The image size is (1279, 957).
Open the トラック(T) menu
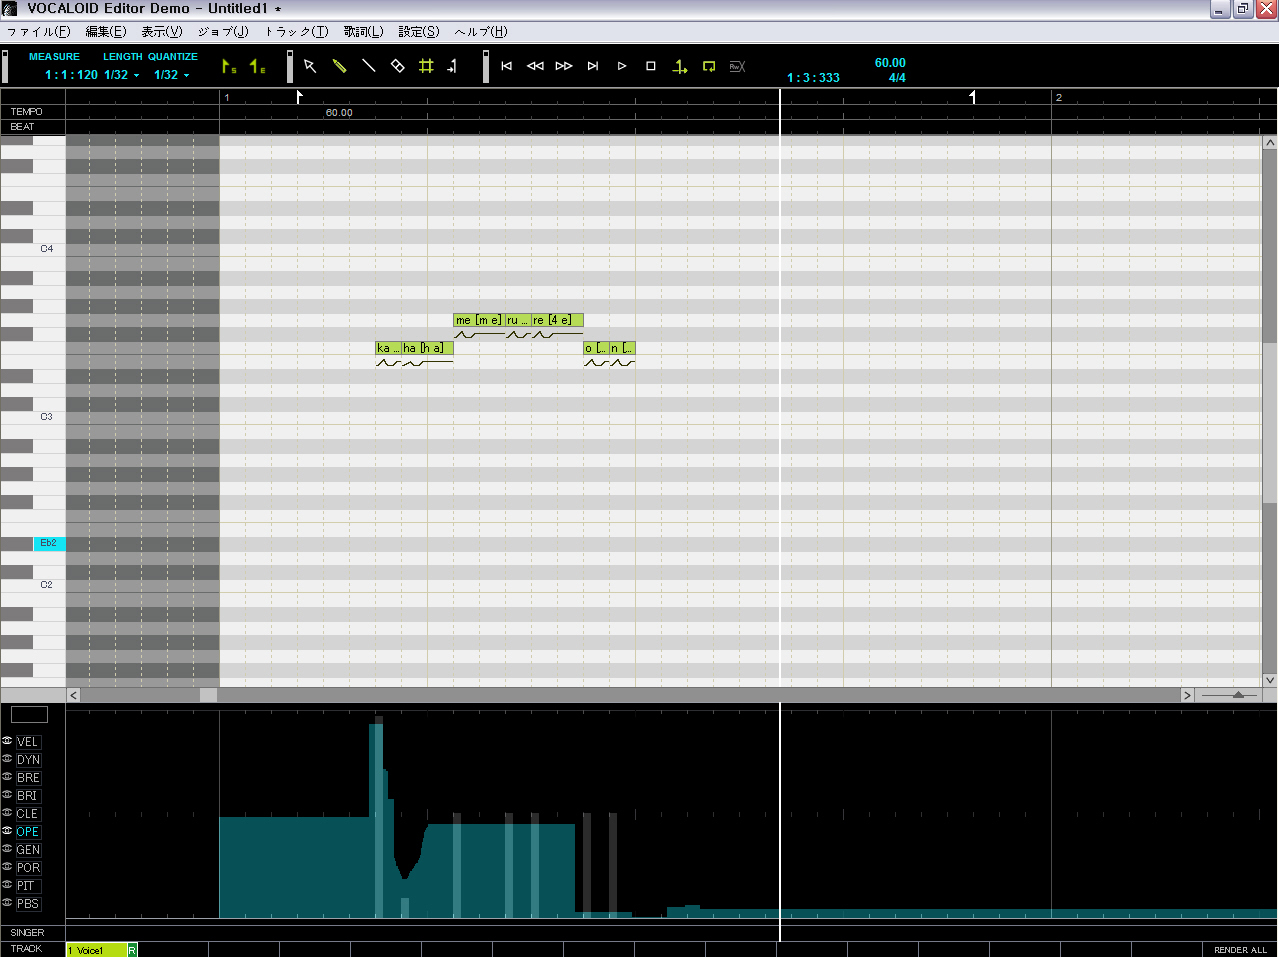tap(296, 31)
